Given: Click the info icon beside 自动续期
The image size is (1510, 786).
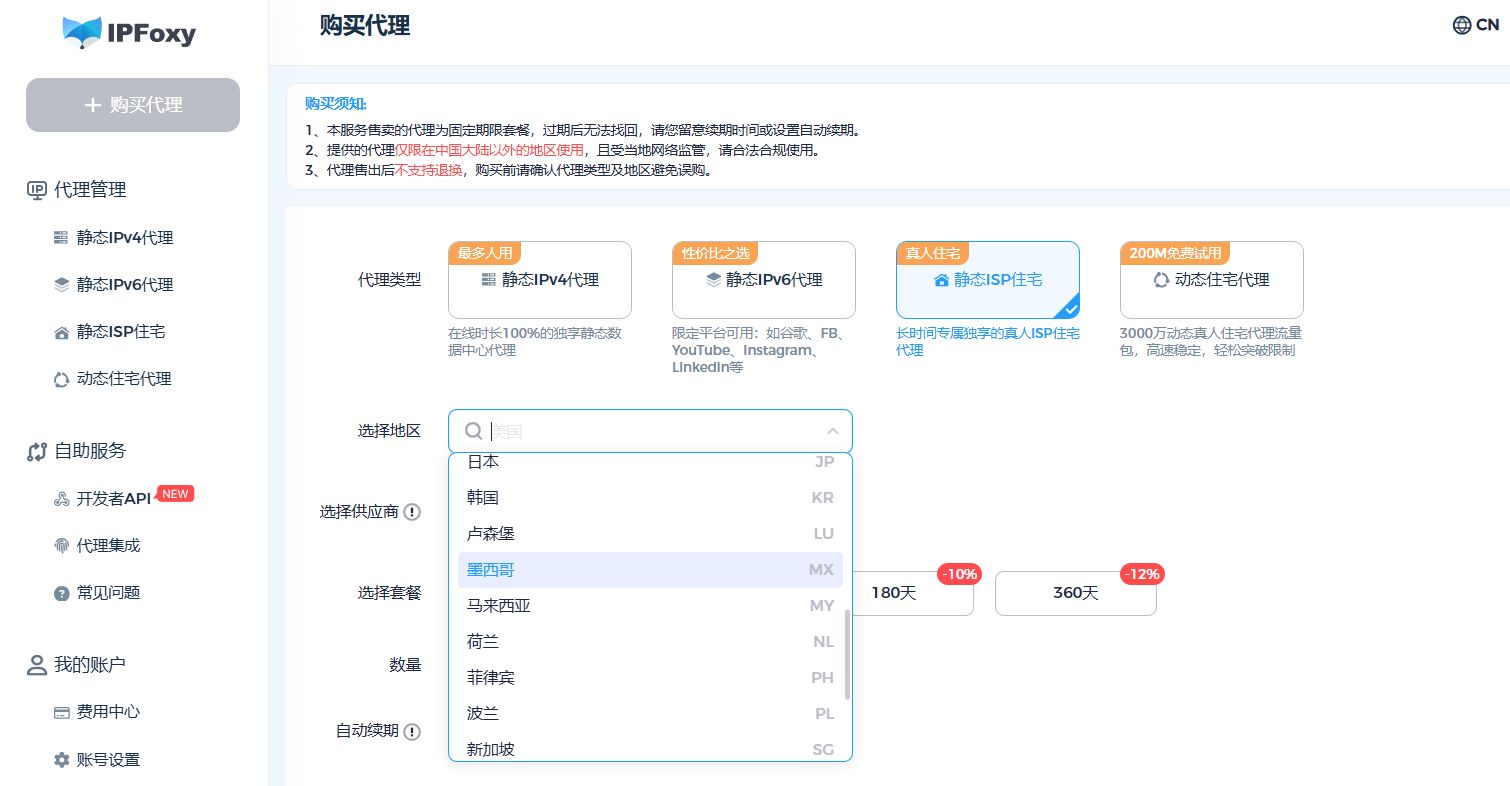Looking at the screenshot, I should click(x=412, y=732).
